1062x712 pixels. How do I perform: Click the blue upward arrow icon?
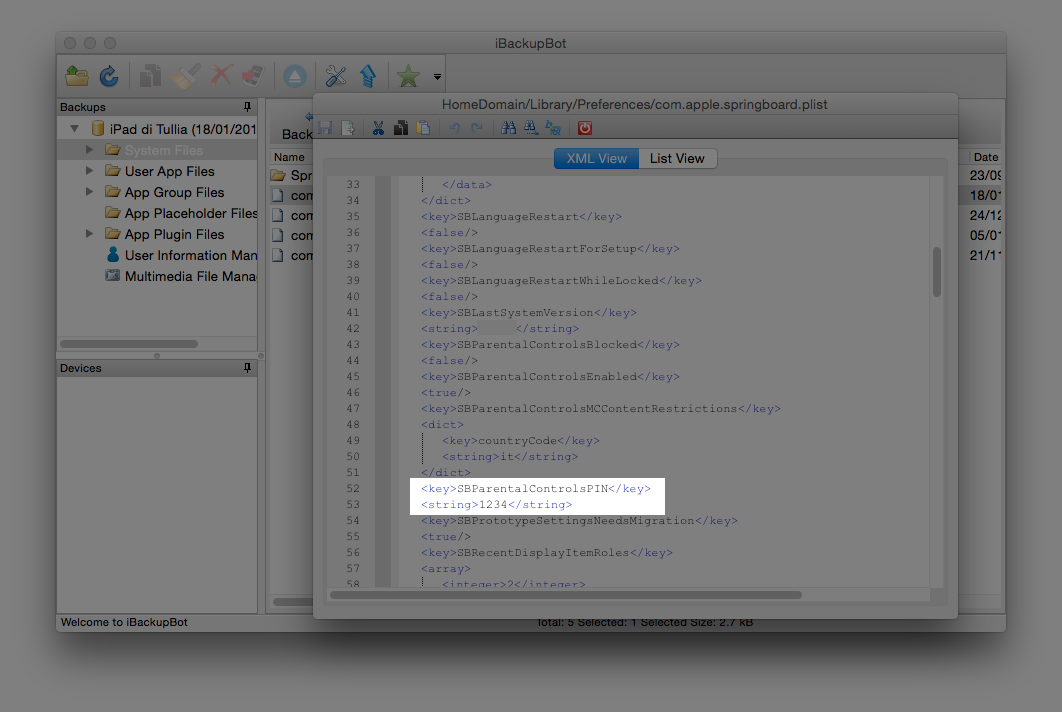[x=368, y=76]
